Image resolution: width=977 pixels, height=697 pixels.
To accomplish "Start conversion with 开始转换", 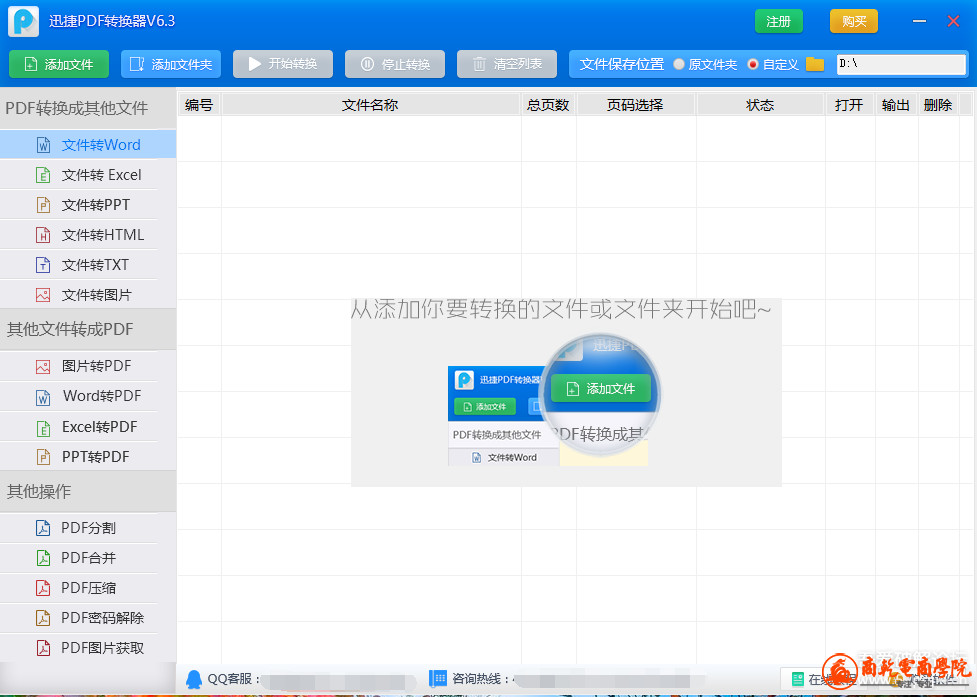I will (x=283, y=64).
